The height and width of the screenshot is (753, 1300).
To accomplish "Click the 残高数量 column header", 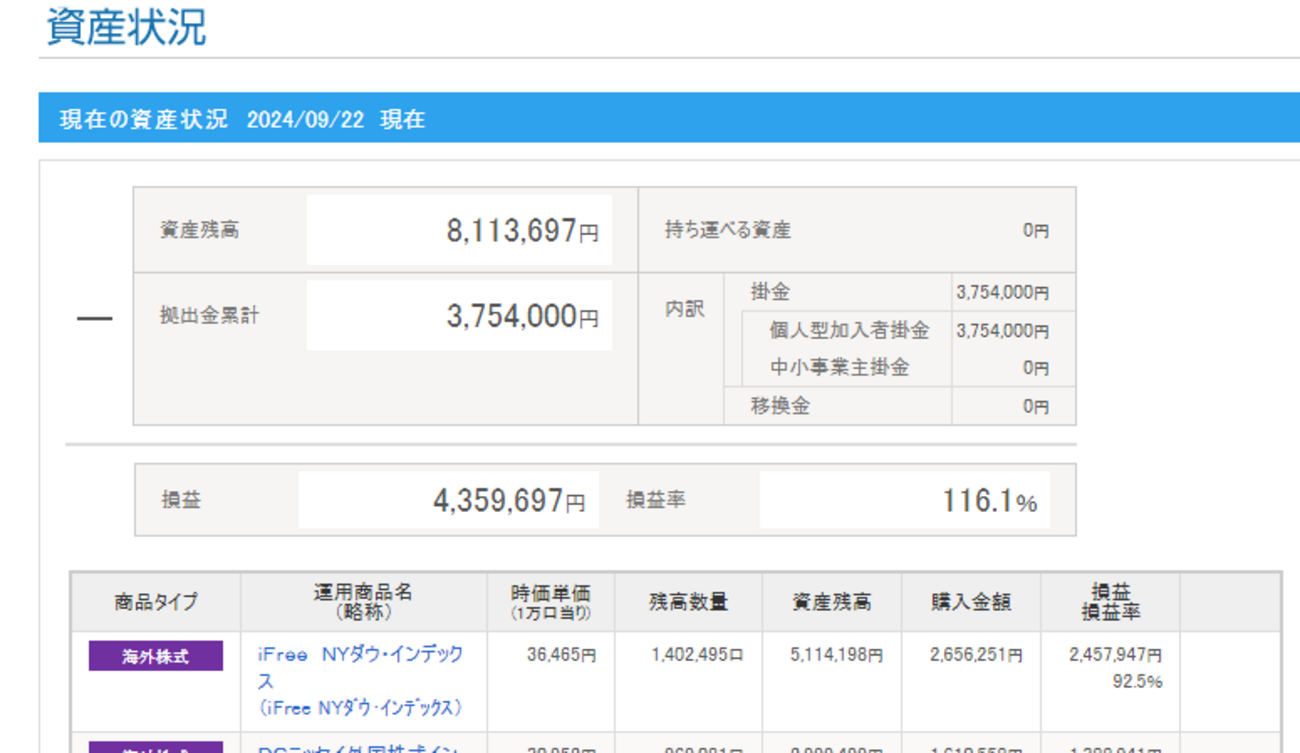I will [x=689, y=602].
